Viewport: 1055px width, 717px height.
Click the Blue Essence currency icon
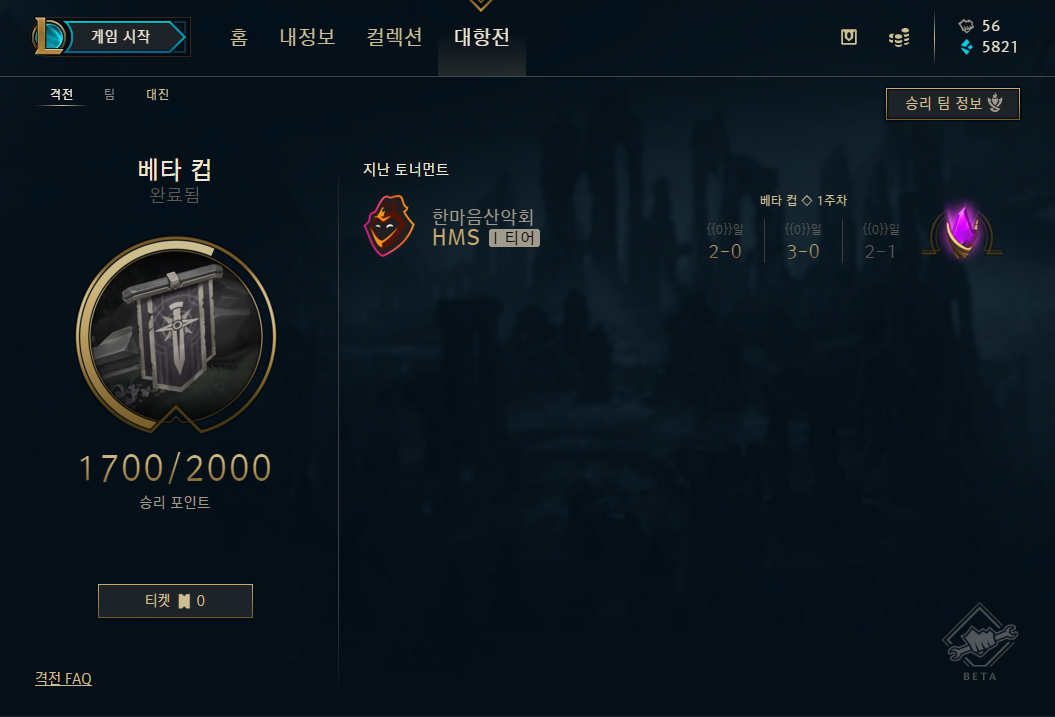967,47
